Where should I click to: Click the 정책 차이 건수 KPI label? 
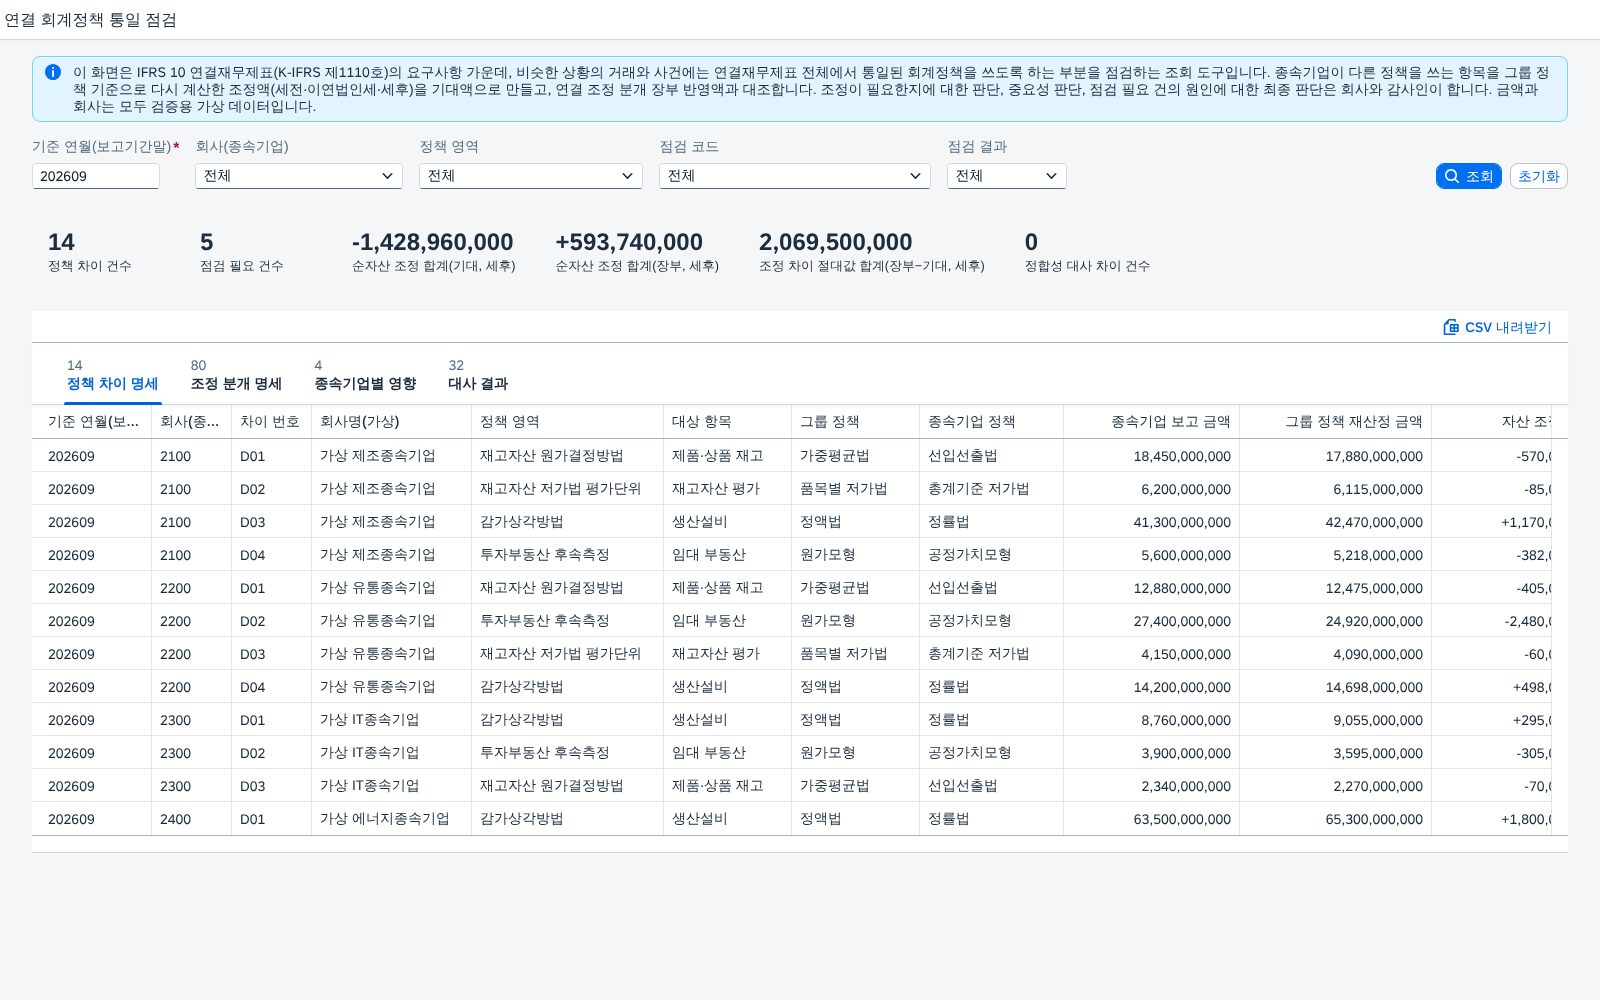[90, 266]
